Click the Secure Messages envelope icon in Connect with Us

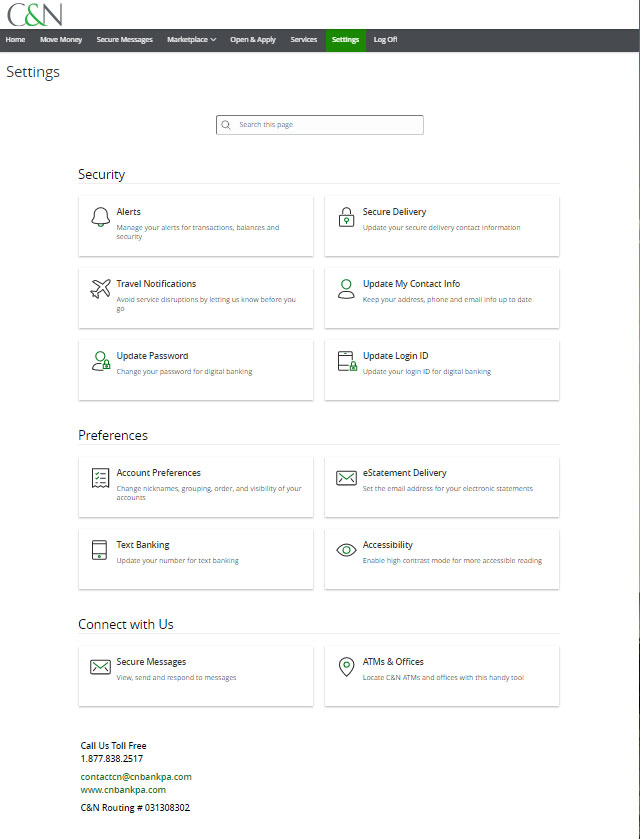pyautogui.click(x=100, y=667)
